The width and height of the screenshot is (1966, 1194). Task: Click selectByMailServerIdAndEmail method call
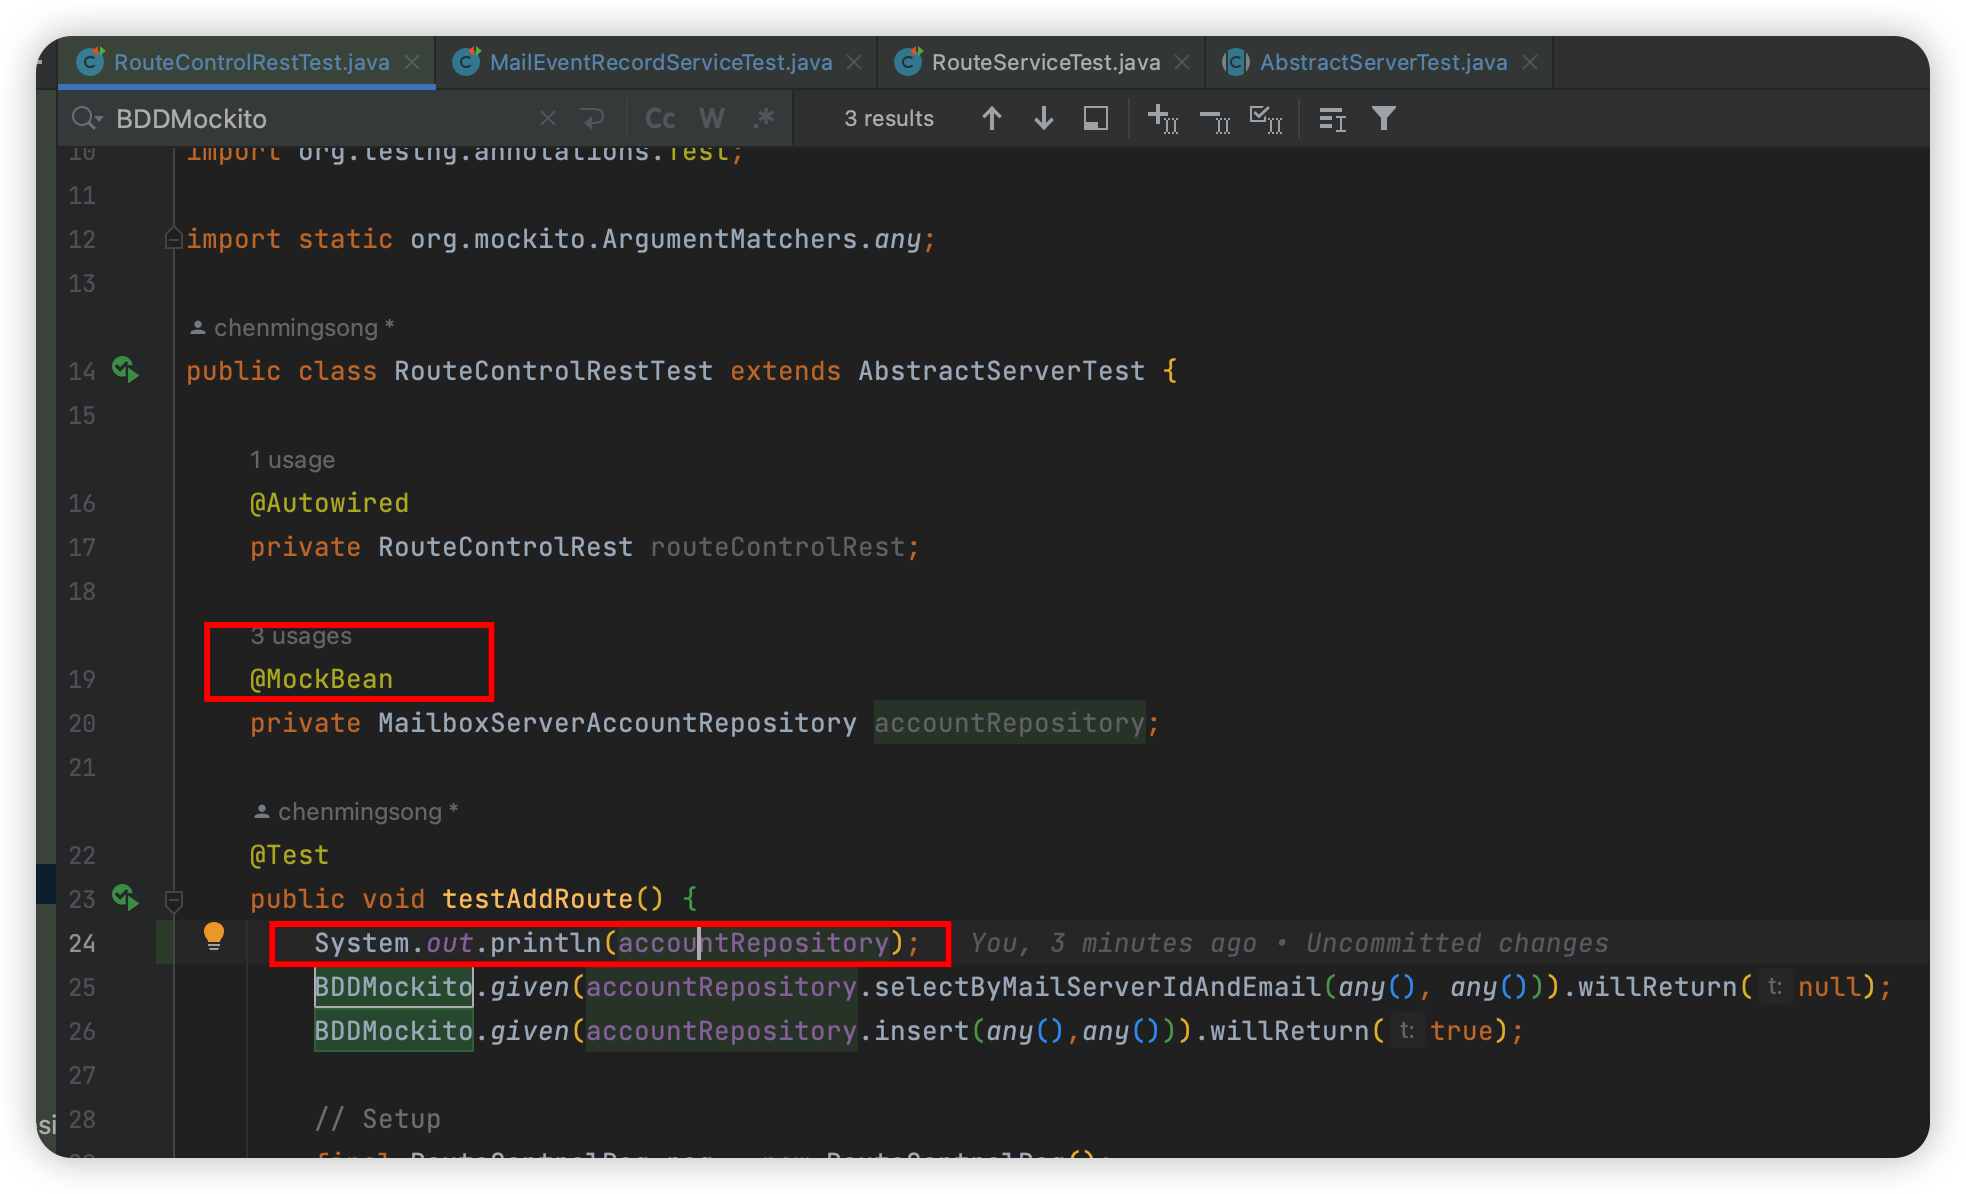point(1097,987)
